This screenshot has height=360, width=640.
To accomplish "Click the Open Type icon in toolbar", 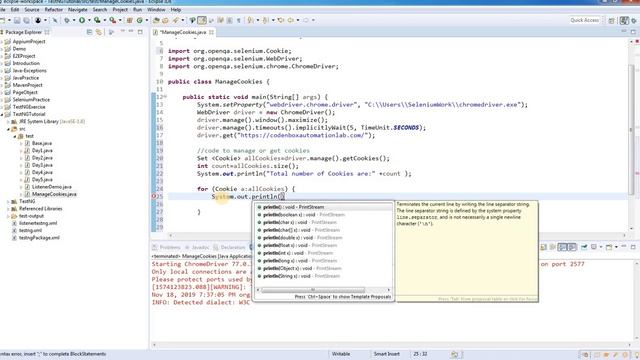I will click(x=156, y=20).
